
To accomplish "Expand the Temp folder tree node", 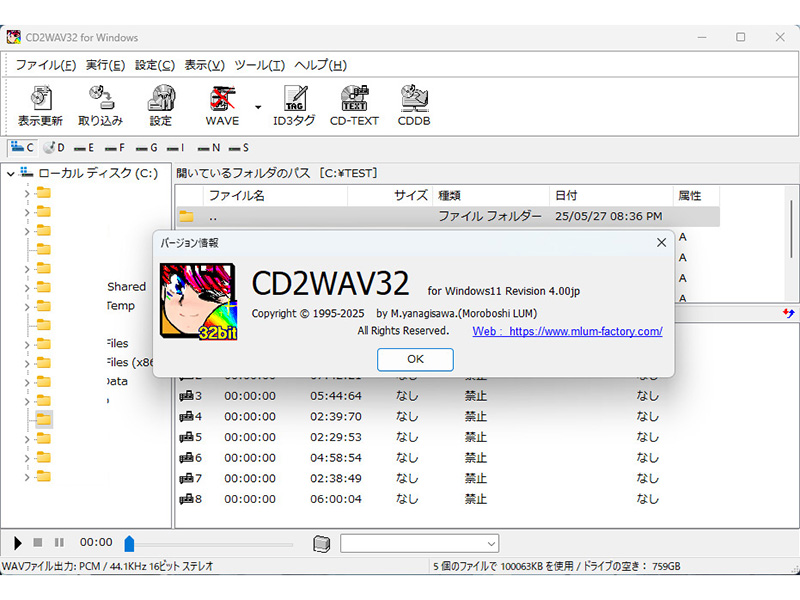I will point(27,307).
